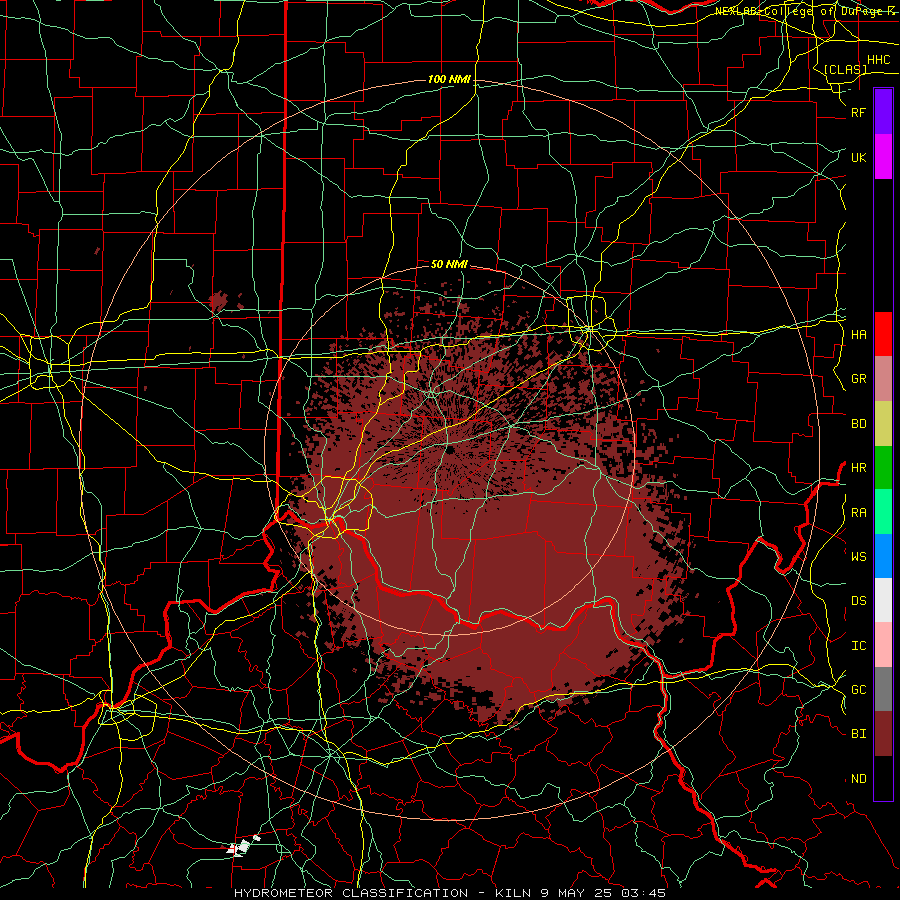Click the magenta UK color swatch in legend
Viewport: 900px width, 900px height.
coord(883,157)
